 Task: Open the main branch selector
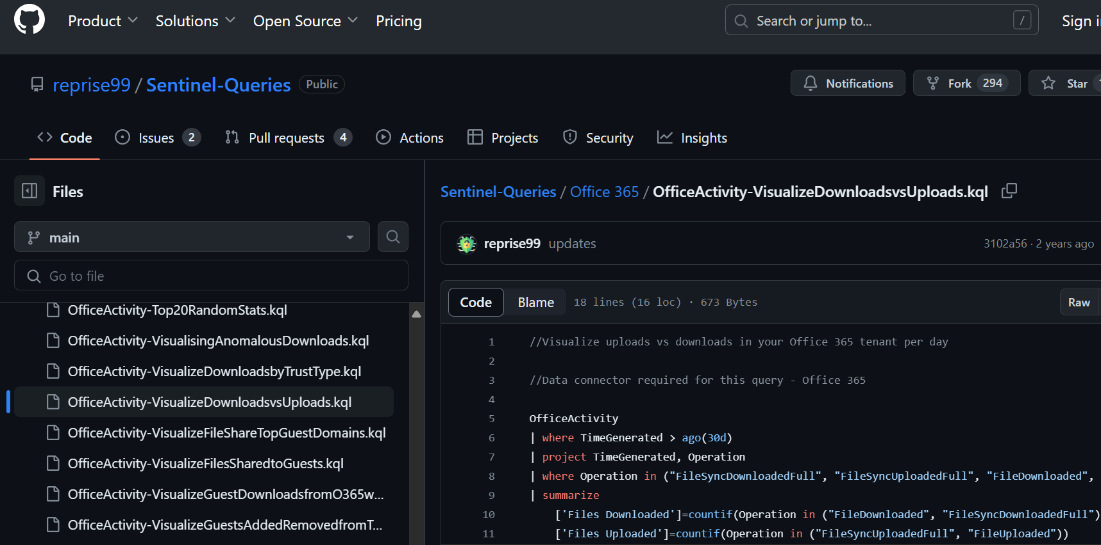(x=192, y=237)
